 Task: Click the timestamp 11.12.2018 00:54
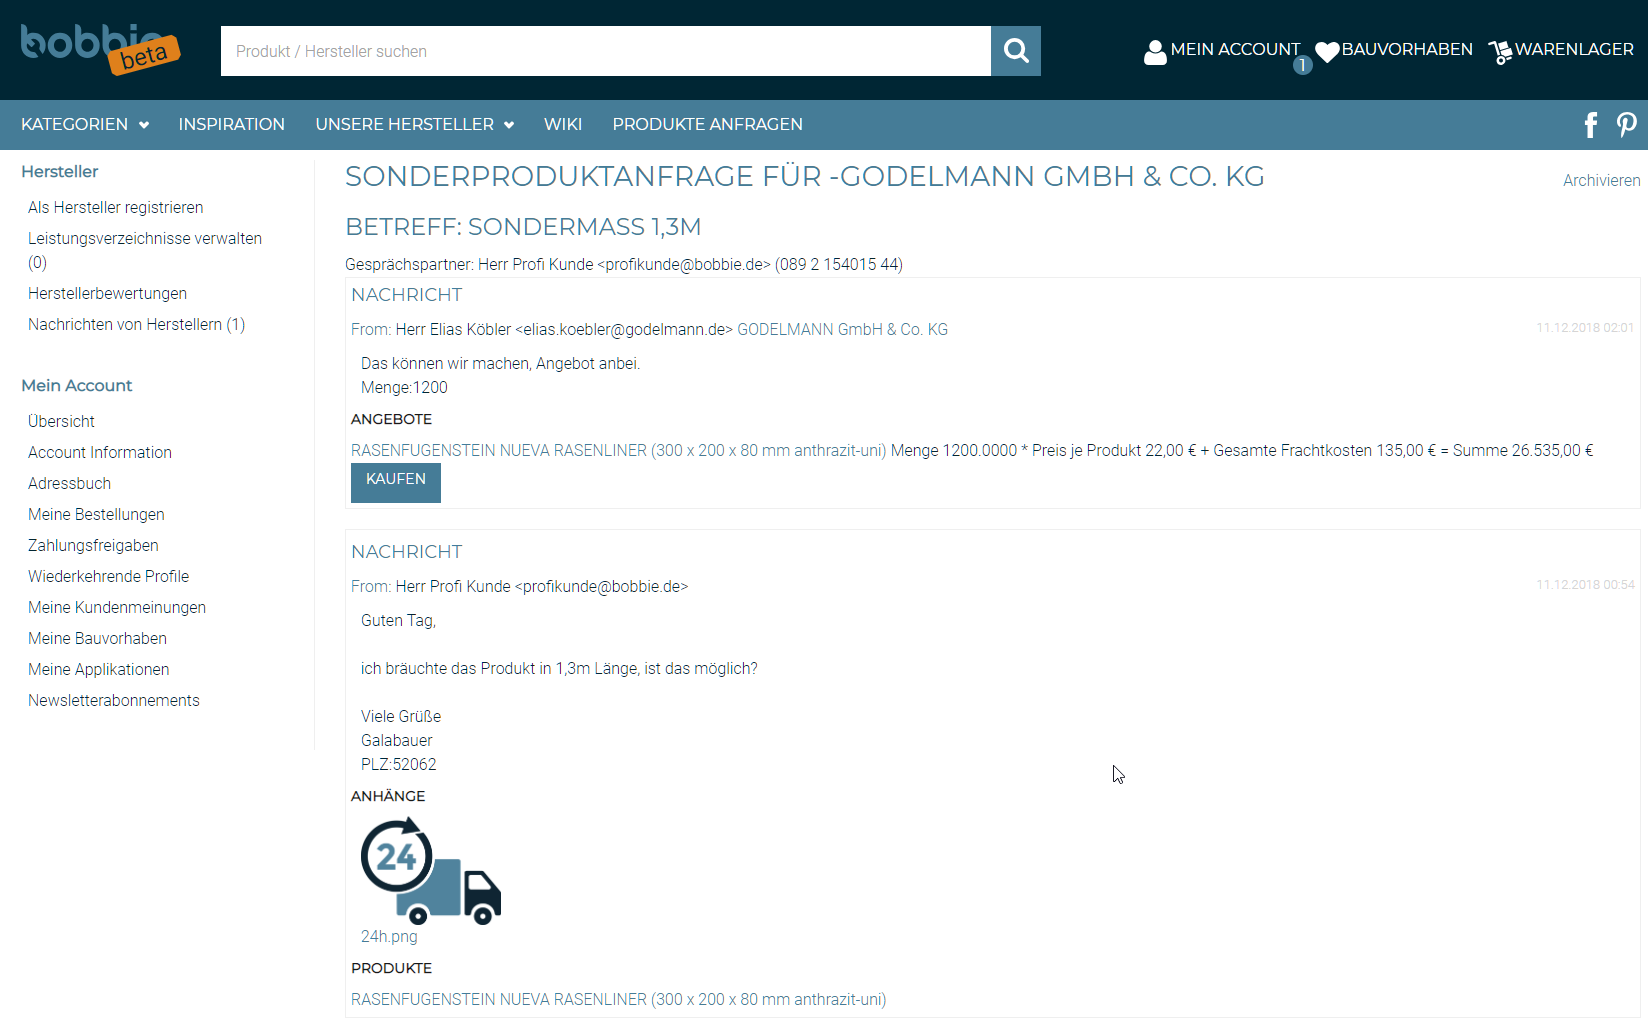1585,584
